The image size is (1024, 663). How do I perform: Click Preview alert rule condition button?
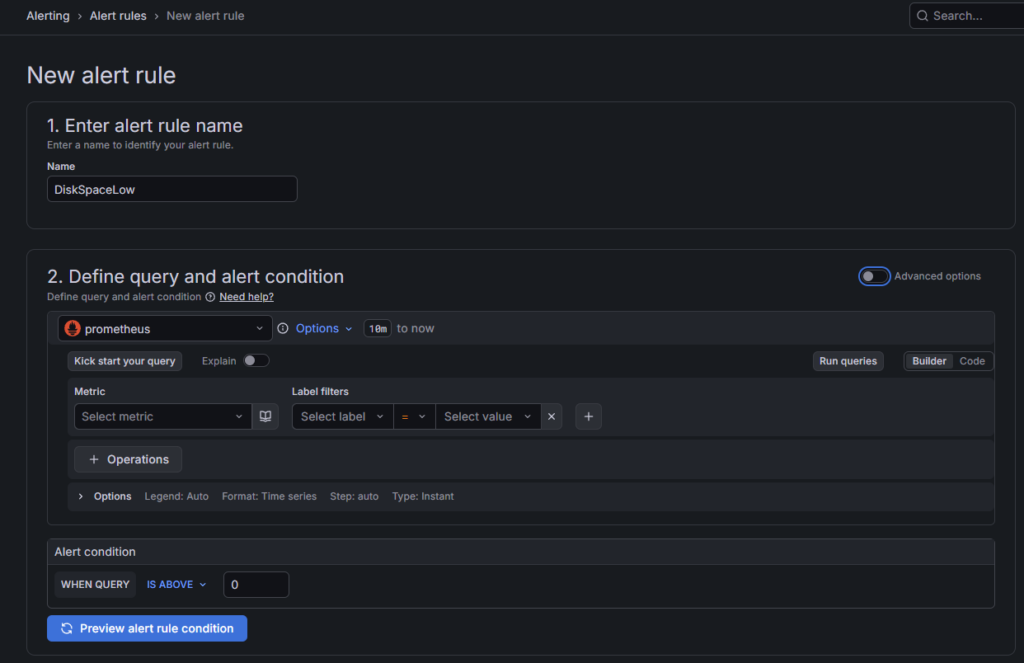[147, 628]
